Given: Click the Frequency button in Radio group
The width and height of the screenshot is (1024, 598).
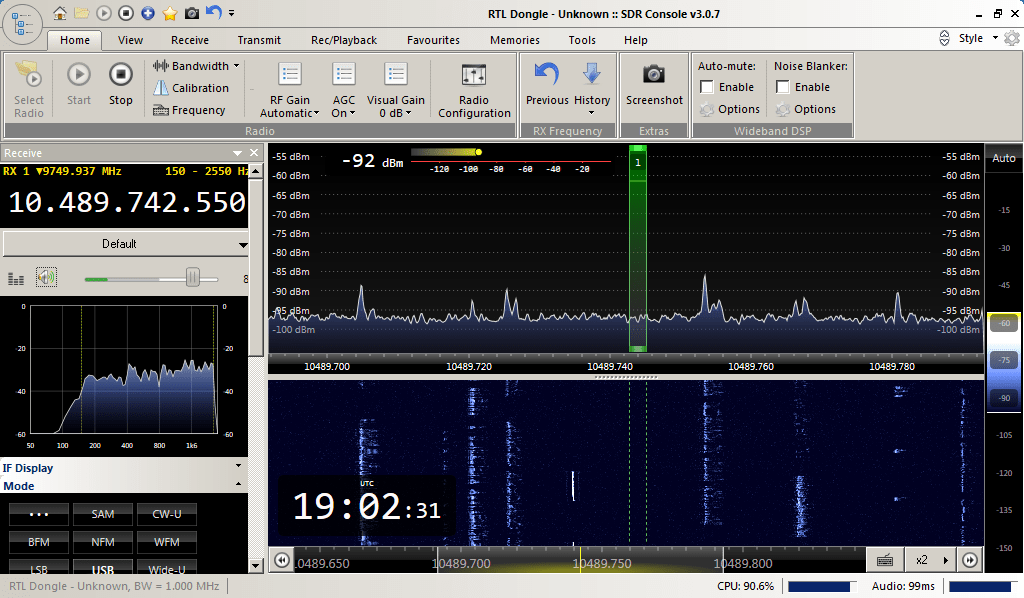Looking at the screenshot, I should point(189,110).
